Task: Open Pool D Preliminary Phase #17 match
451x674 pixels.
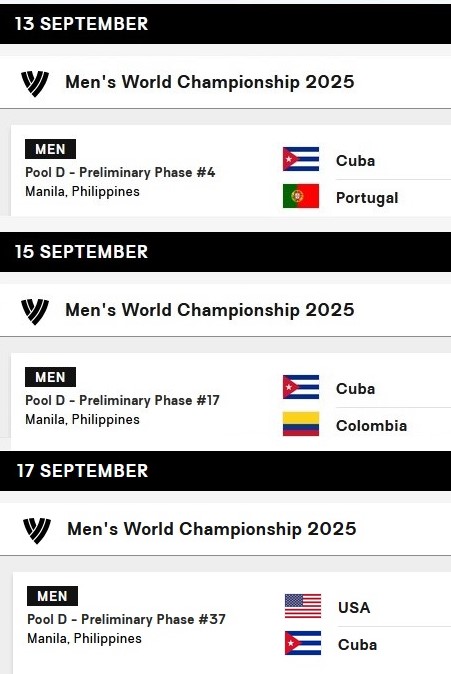Action: (122, 400)
